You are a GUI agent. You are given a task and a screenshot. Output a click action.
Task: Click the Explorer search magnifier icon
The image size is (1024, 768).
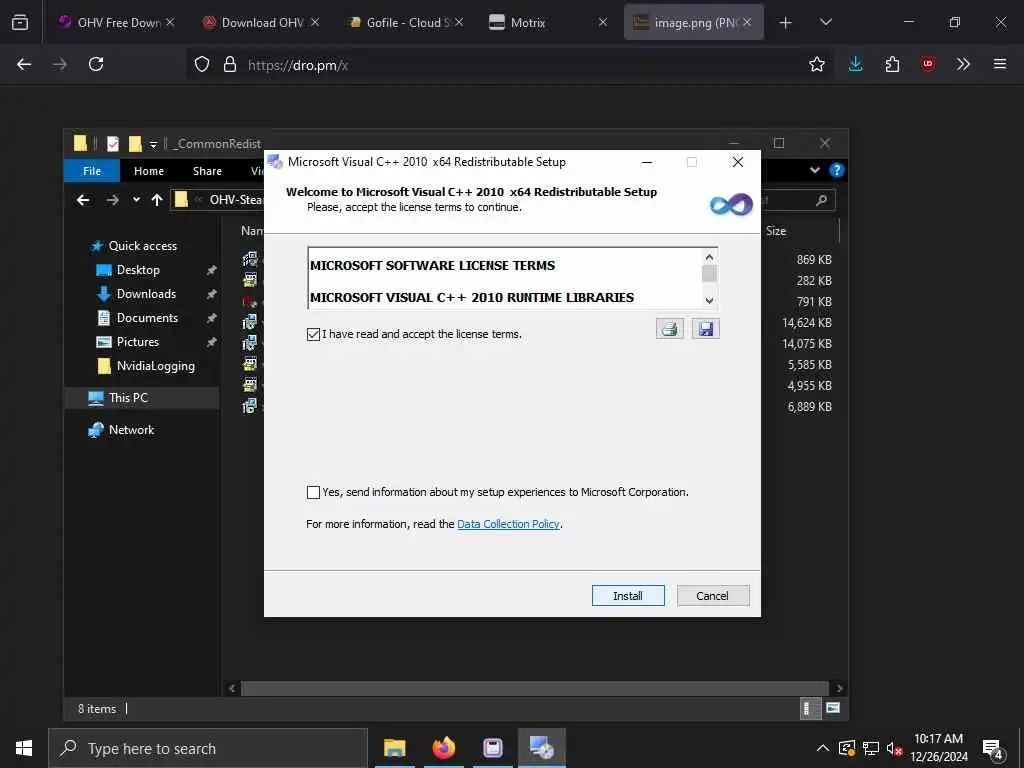point(822,200)
